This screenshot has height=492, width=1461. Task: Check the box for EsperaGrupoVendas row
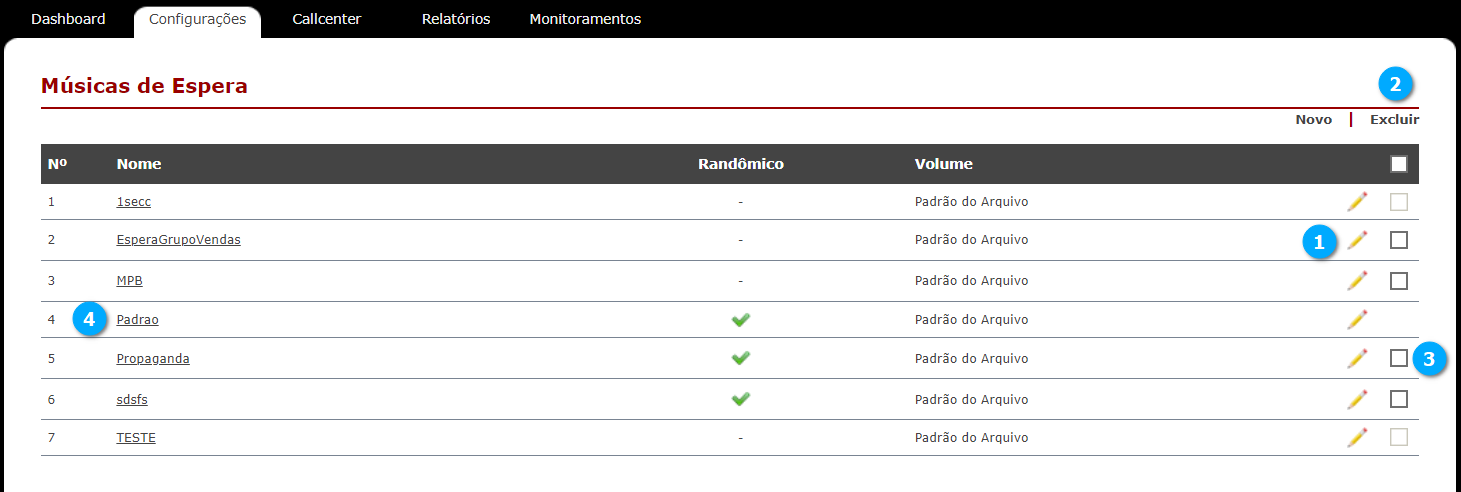(x=1399, y=240)
